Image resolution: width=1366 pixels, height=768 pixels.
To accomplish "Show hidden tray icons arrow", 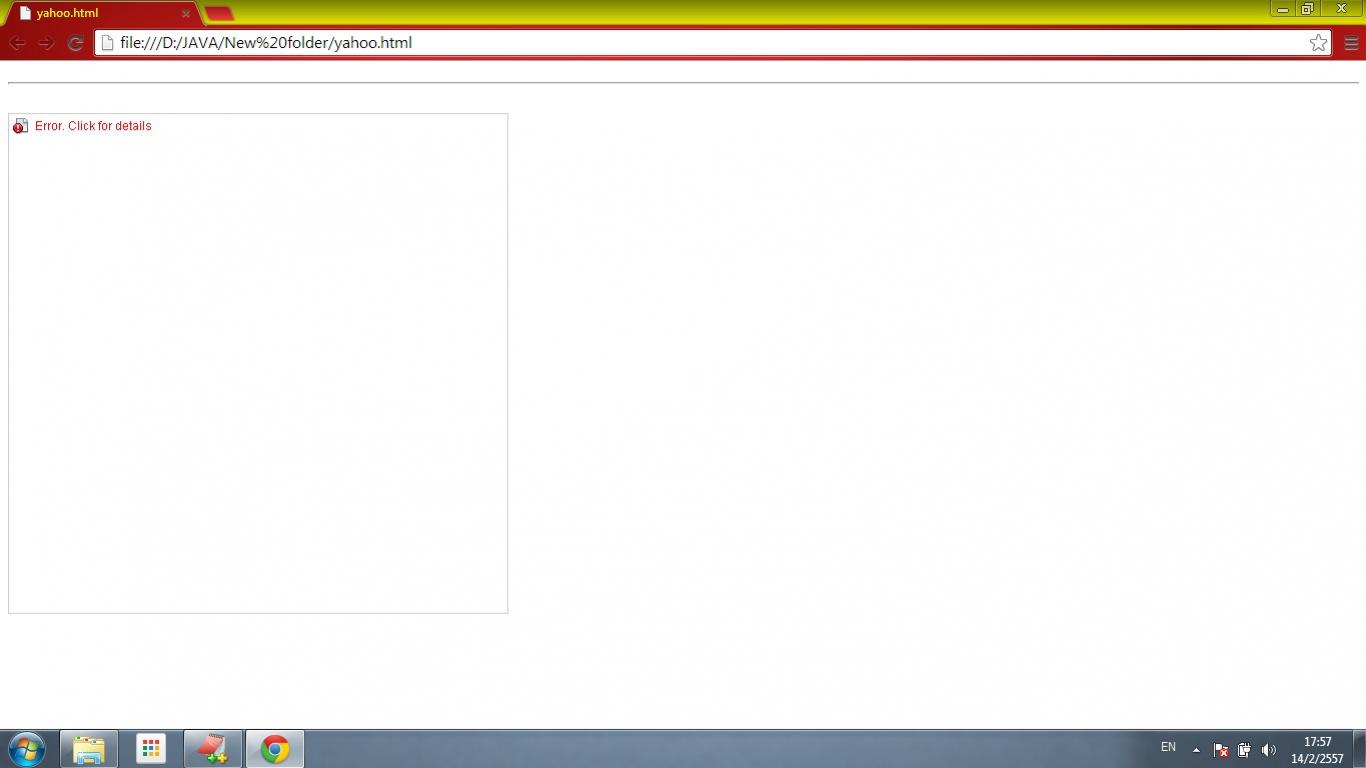I will pyautogui.click(x=1196, y=750).
